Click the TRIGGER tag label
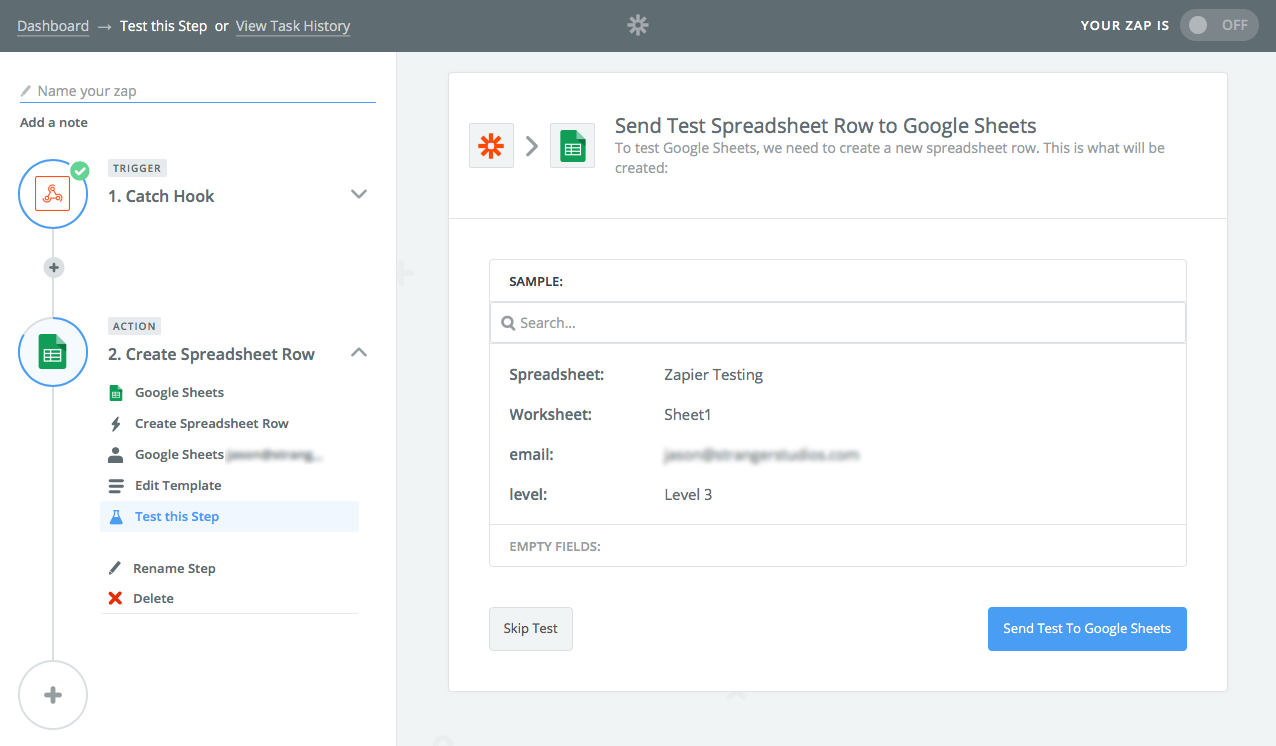1276x746 pixels. (137, 168)
